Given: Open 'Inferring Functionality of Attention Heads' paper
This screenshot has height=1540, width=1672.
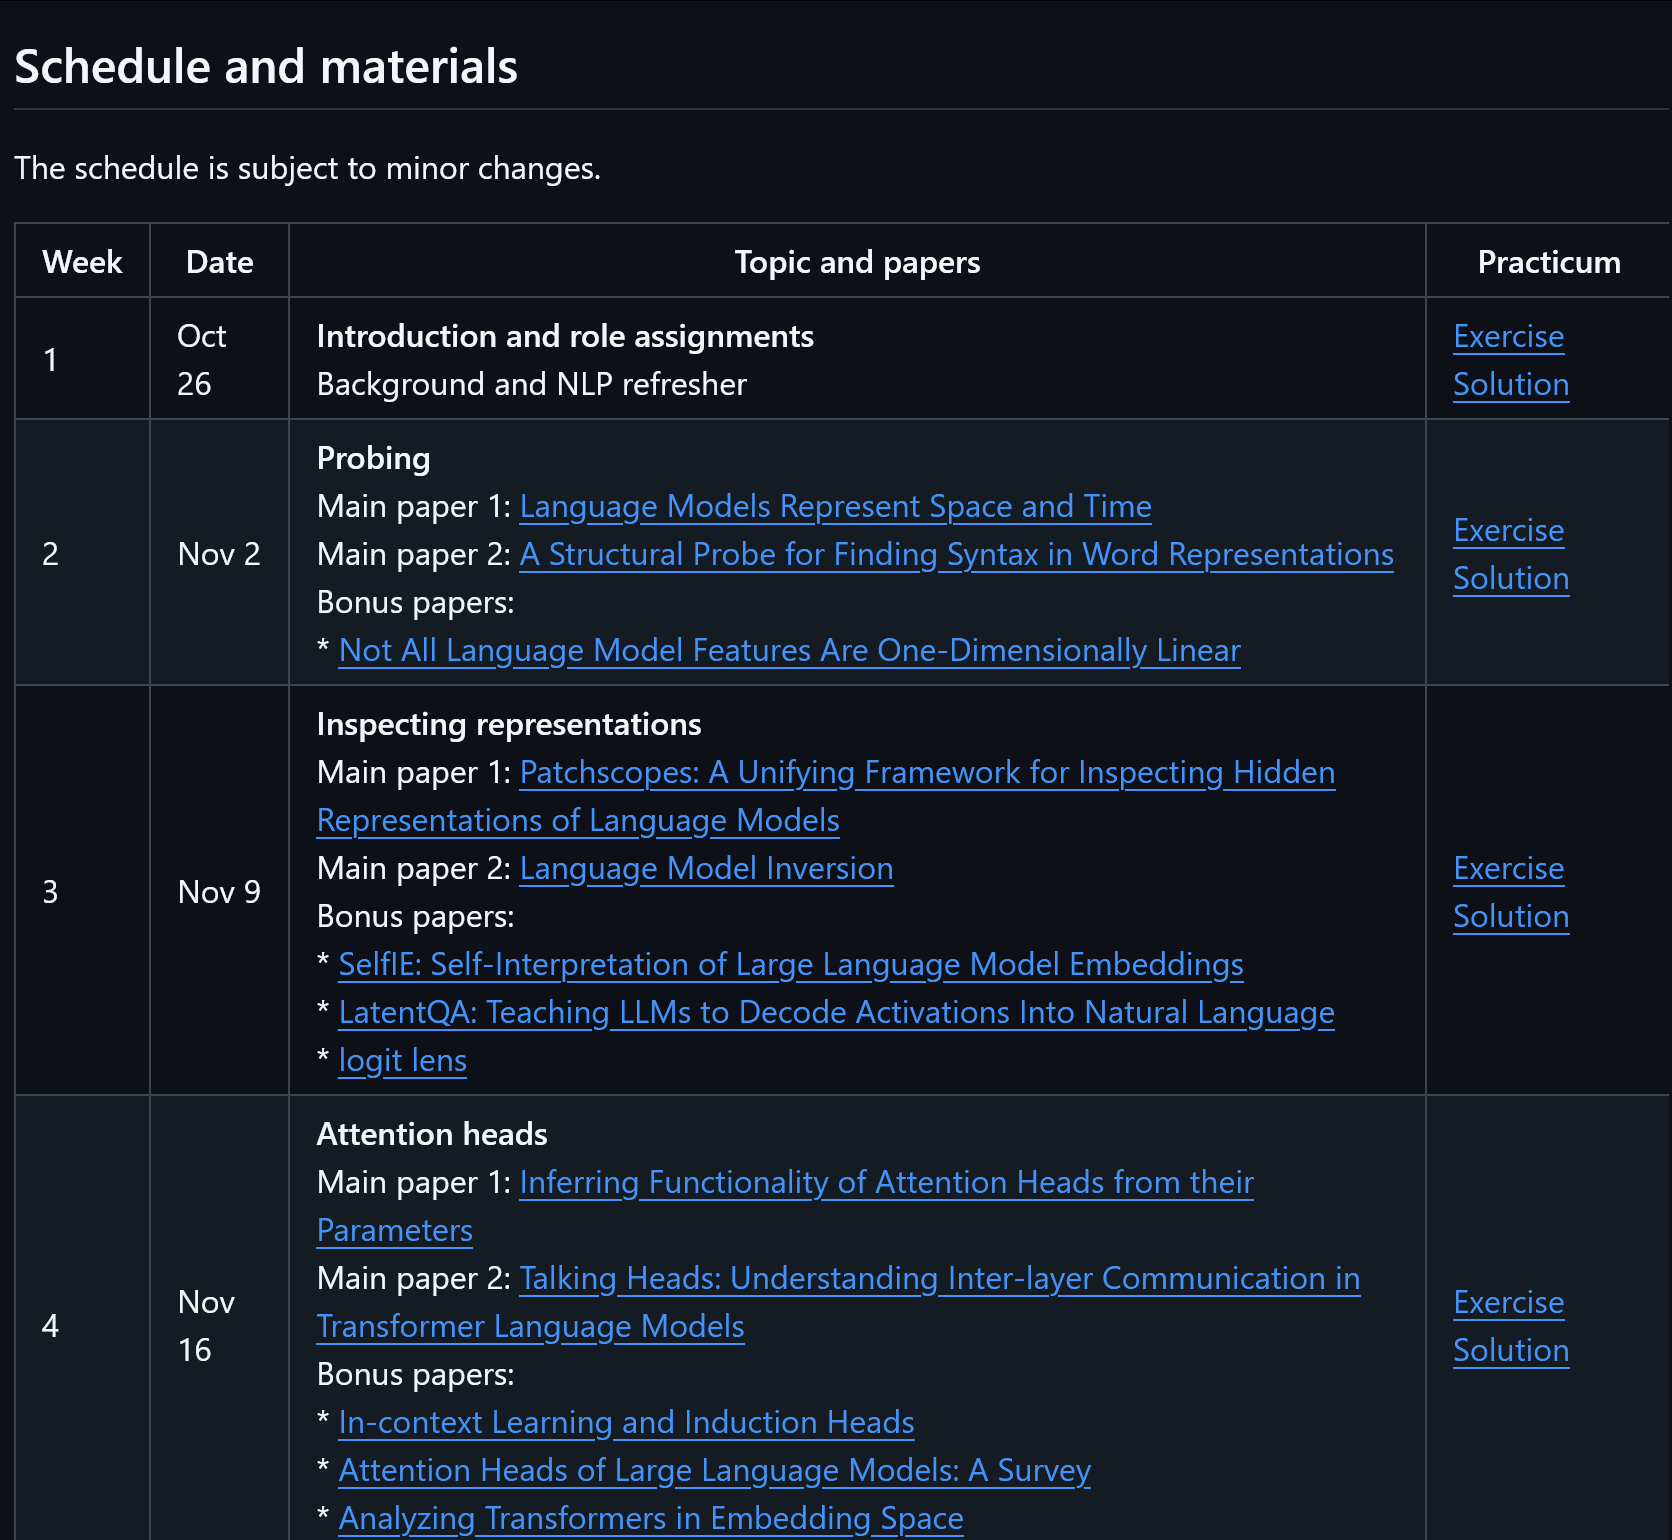Looking at the screenshot, I should (x=886, y=1183).
